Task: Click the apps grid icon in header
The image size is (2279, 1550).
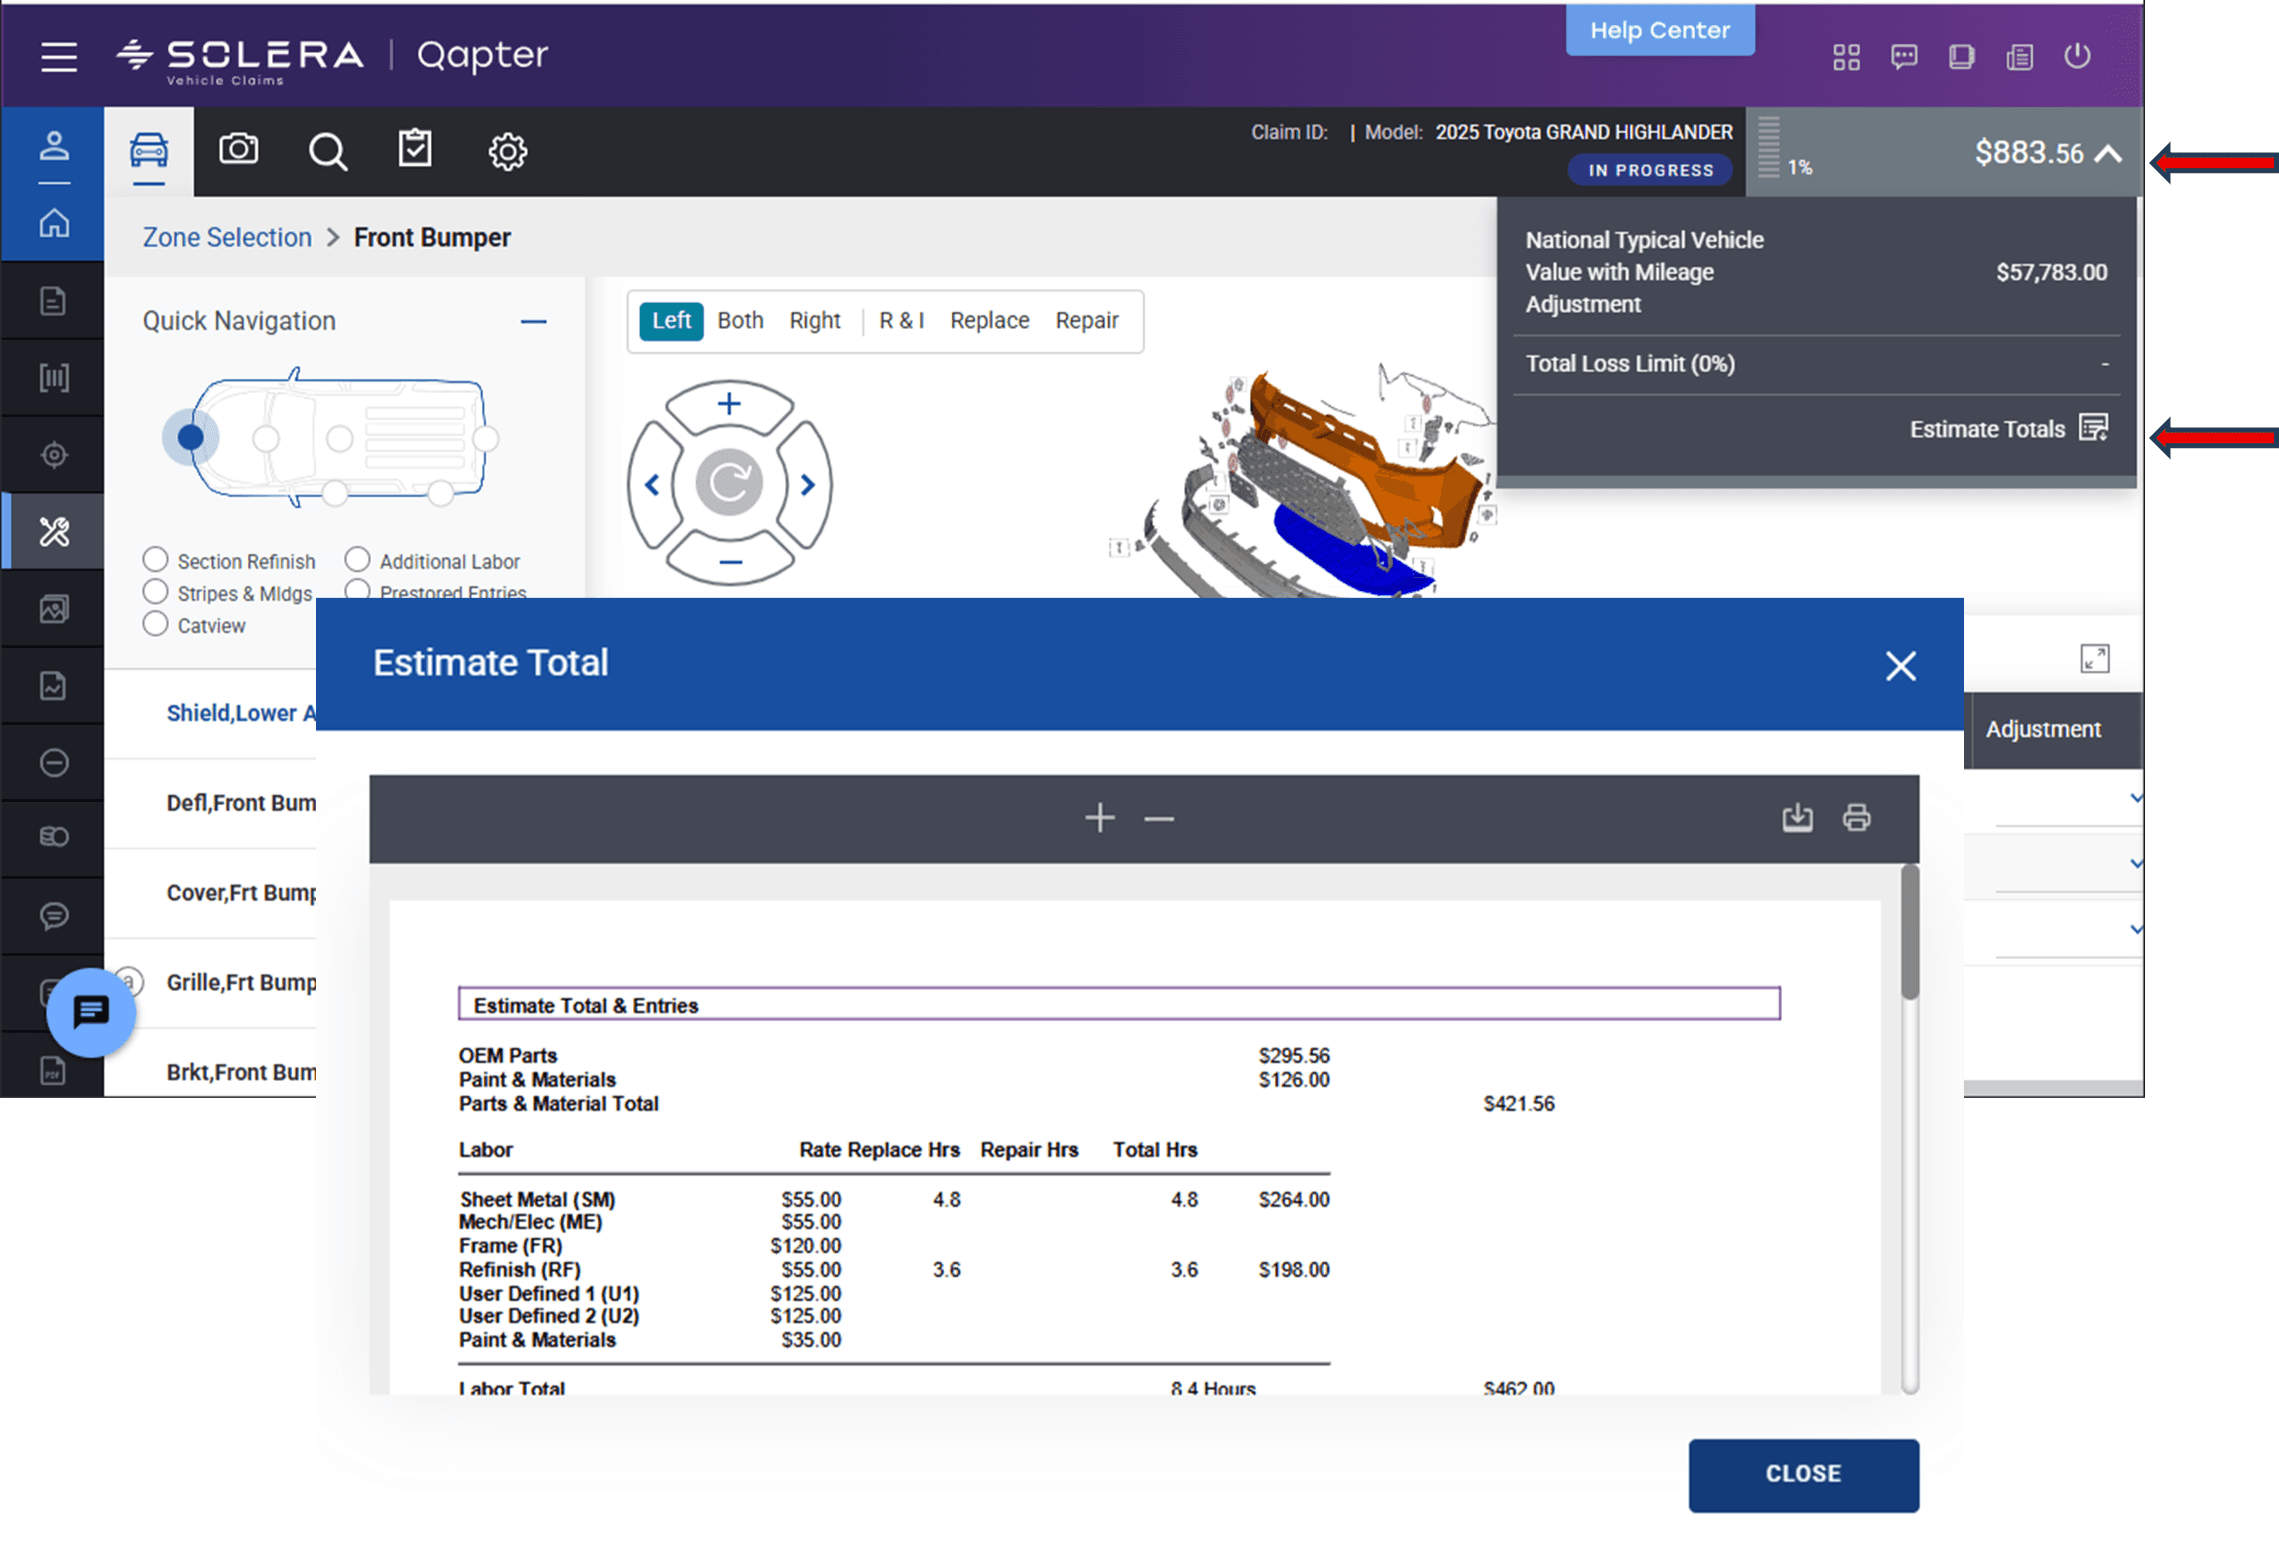Action: (1846, 57)
